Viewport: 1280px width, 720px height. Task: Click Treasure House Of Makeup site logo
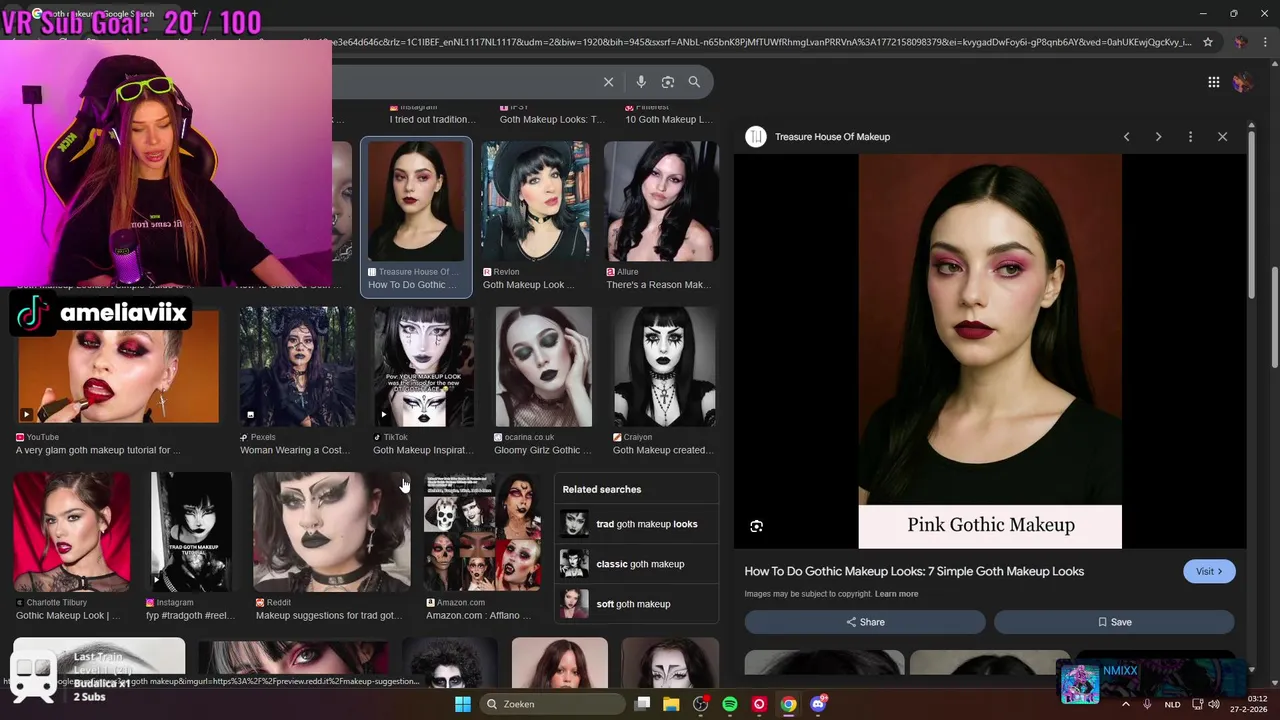[x=756, y=137]
